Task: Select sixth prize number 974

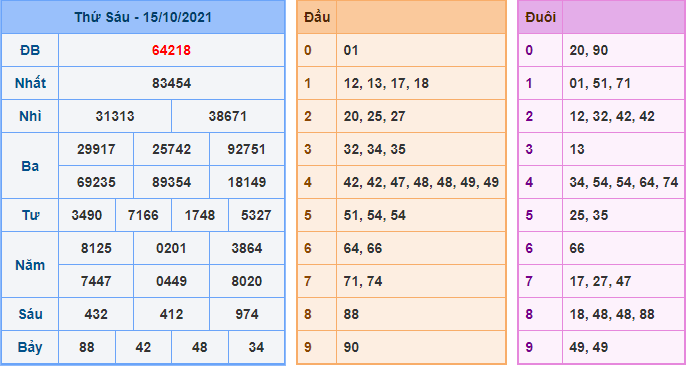Action: coord(246,314)
